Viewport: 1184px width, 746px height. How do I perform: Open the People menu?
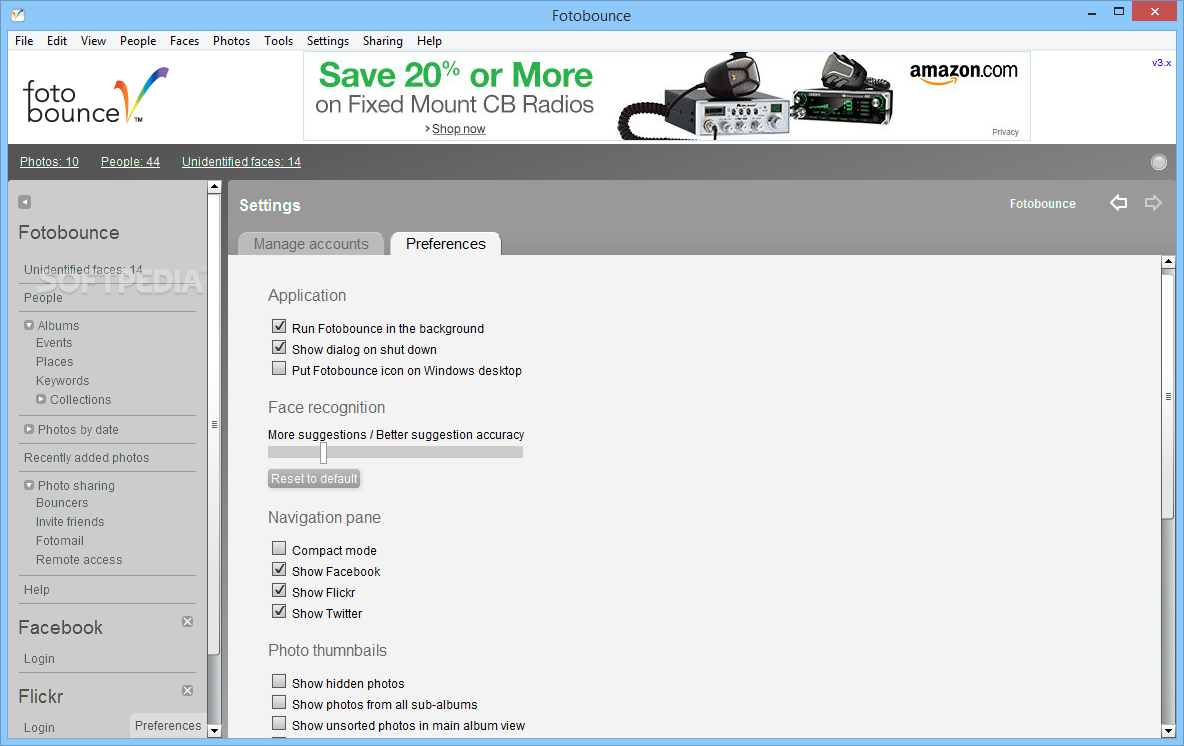coord(138,41)
